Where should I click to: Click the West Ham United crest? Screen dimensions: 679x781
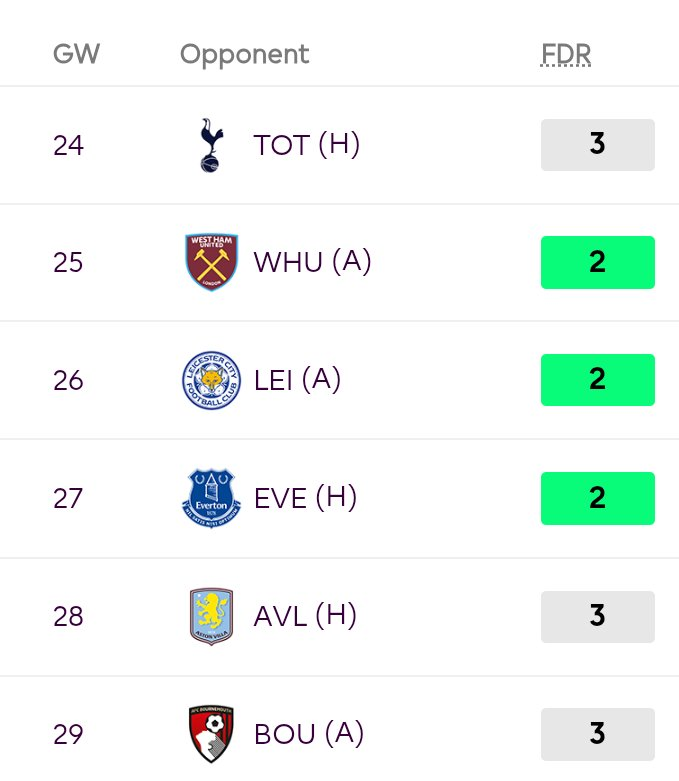point(211,262)
